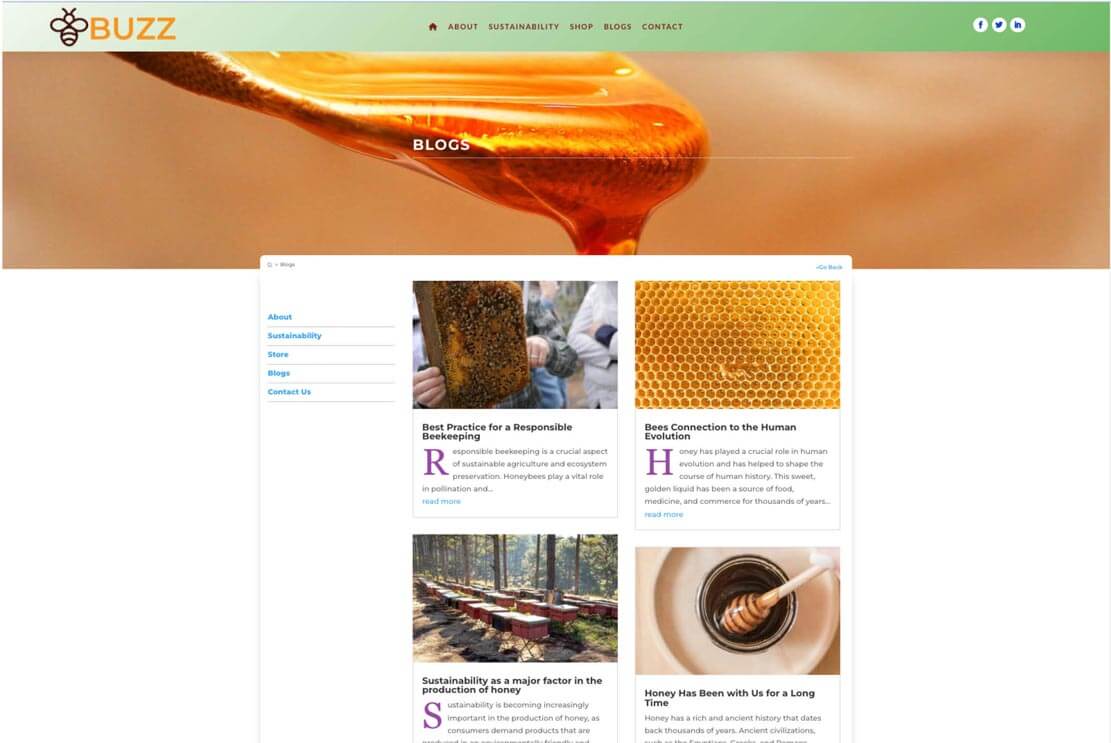The image size is (1111, 743).
Task: Select Store in the sidebar
Action: pyautogui.click(x=278, y=354)
